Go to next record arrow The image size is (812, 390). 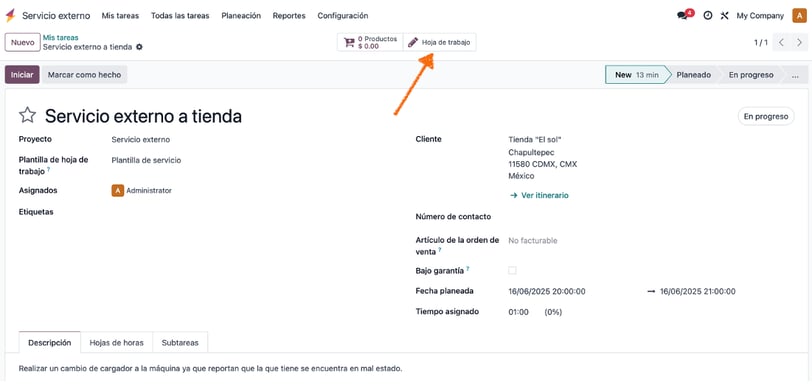[799, 42]
